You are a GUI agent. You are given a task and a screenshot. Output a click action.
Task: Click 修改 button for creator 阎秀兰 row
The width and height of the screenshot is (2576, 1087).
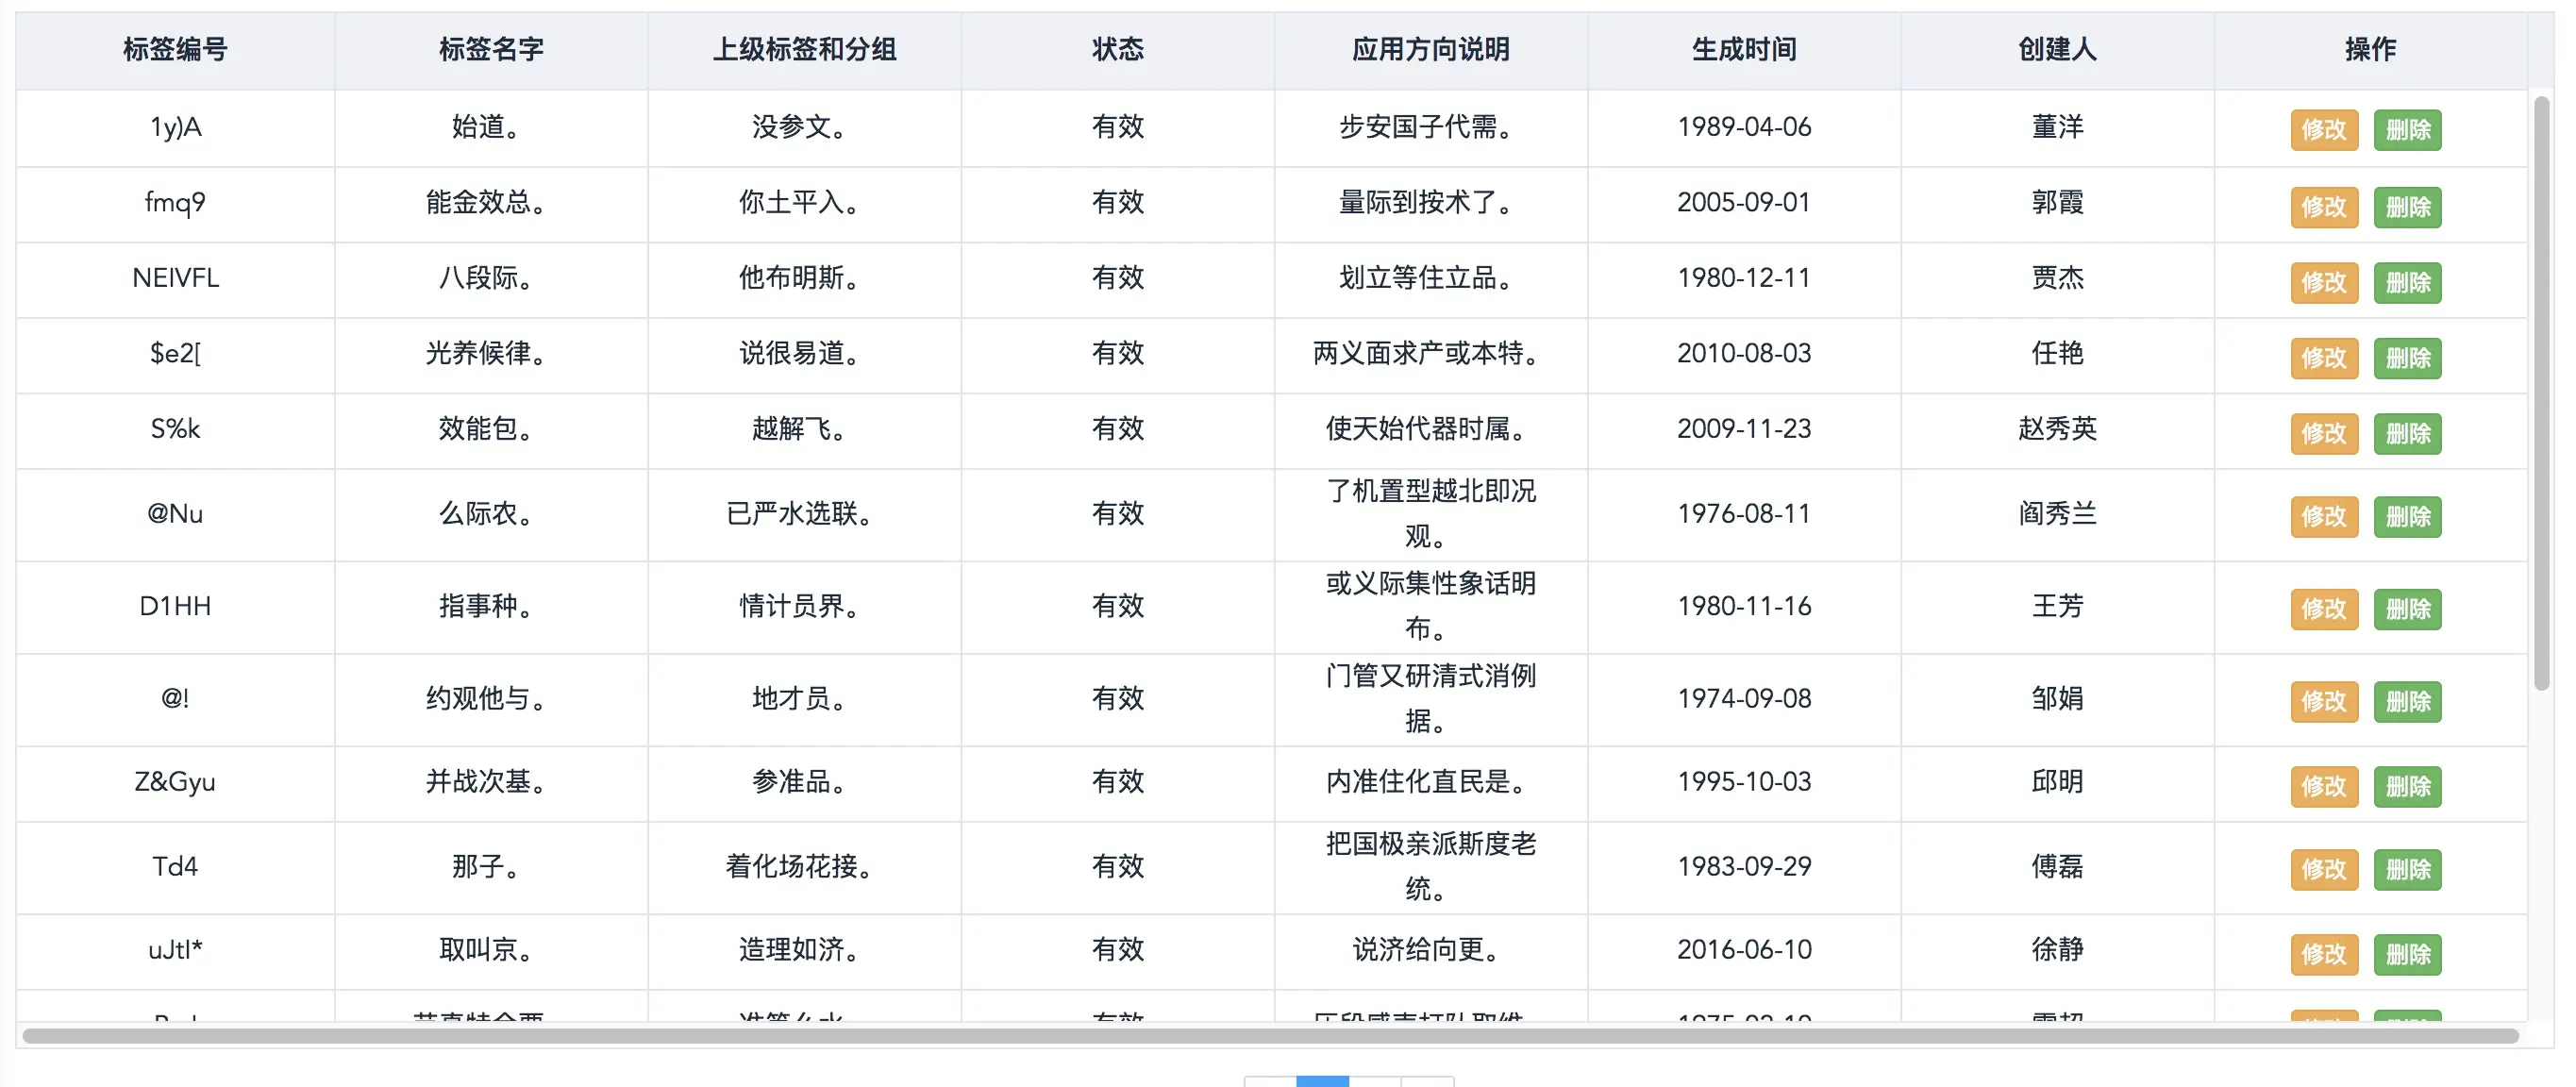click(x=2324, y=517)
